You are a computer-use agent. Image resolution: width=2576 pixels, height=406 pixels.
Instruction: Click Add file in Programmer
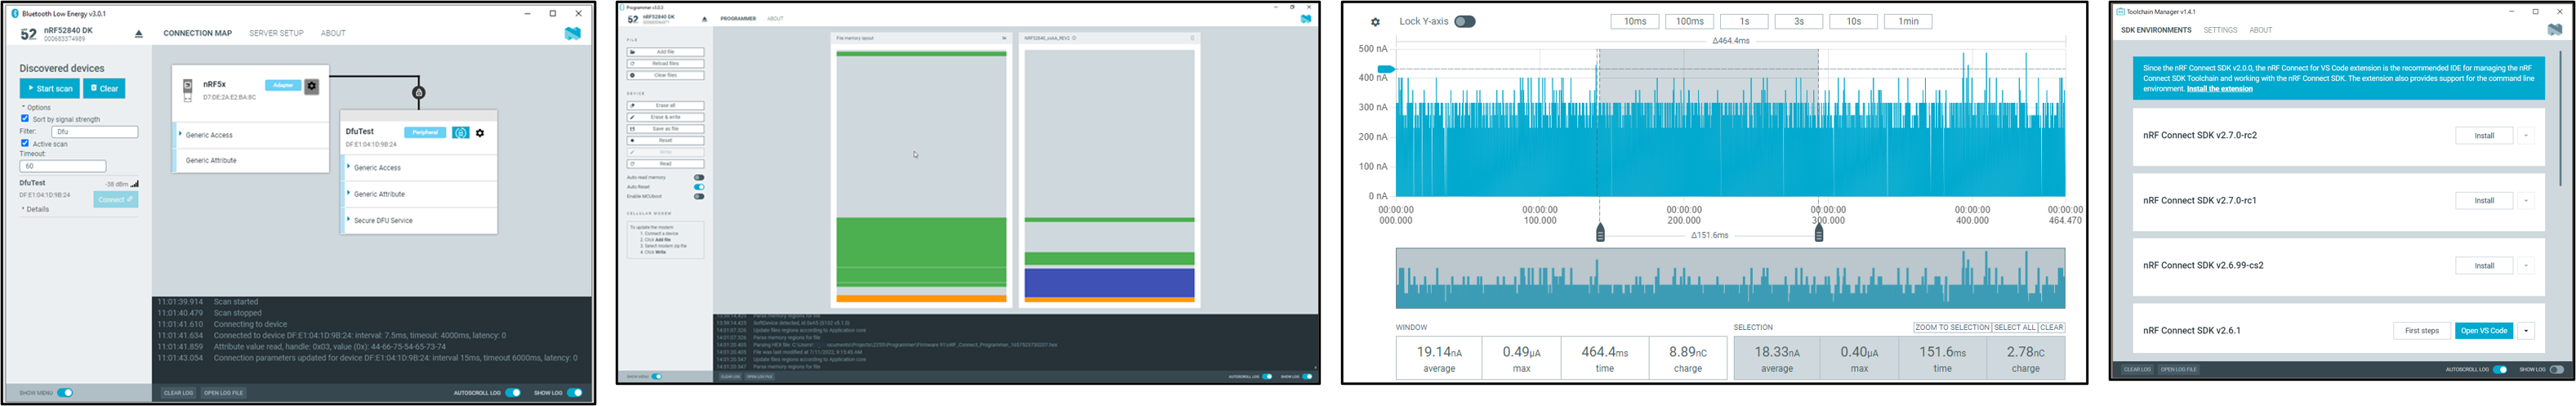point(665,52)
